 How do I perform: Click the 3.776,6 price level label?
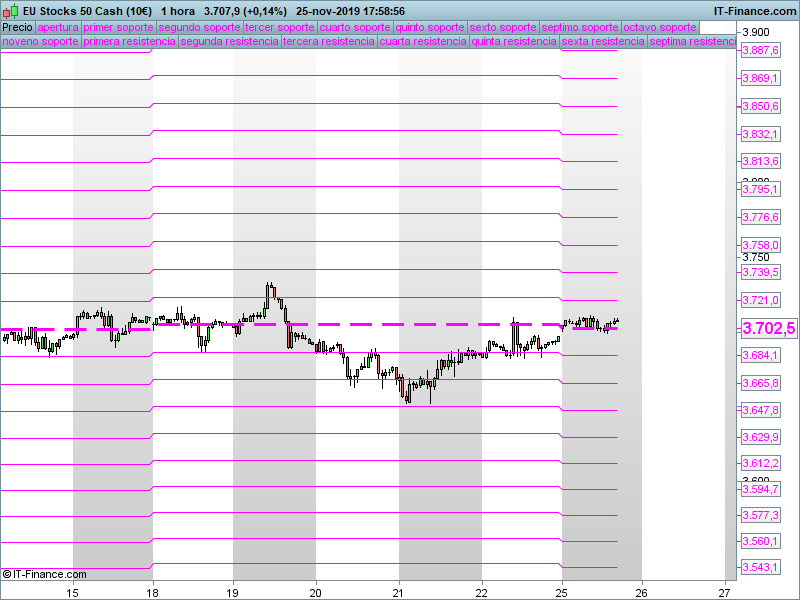(x=760, y=217)
